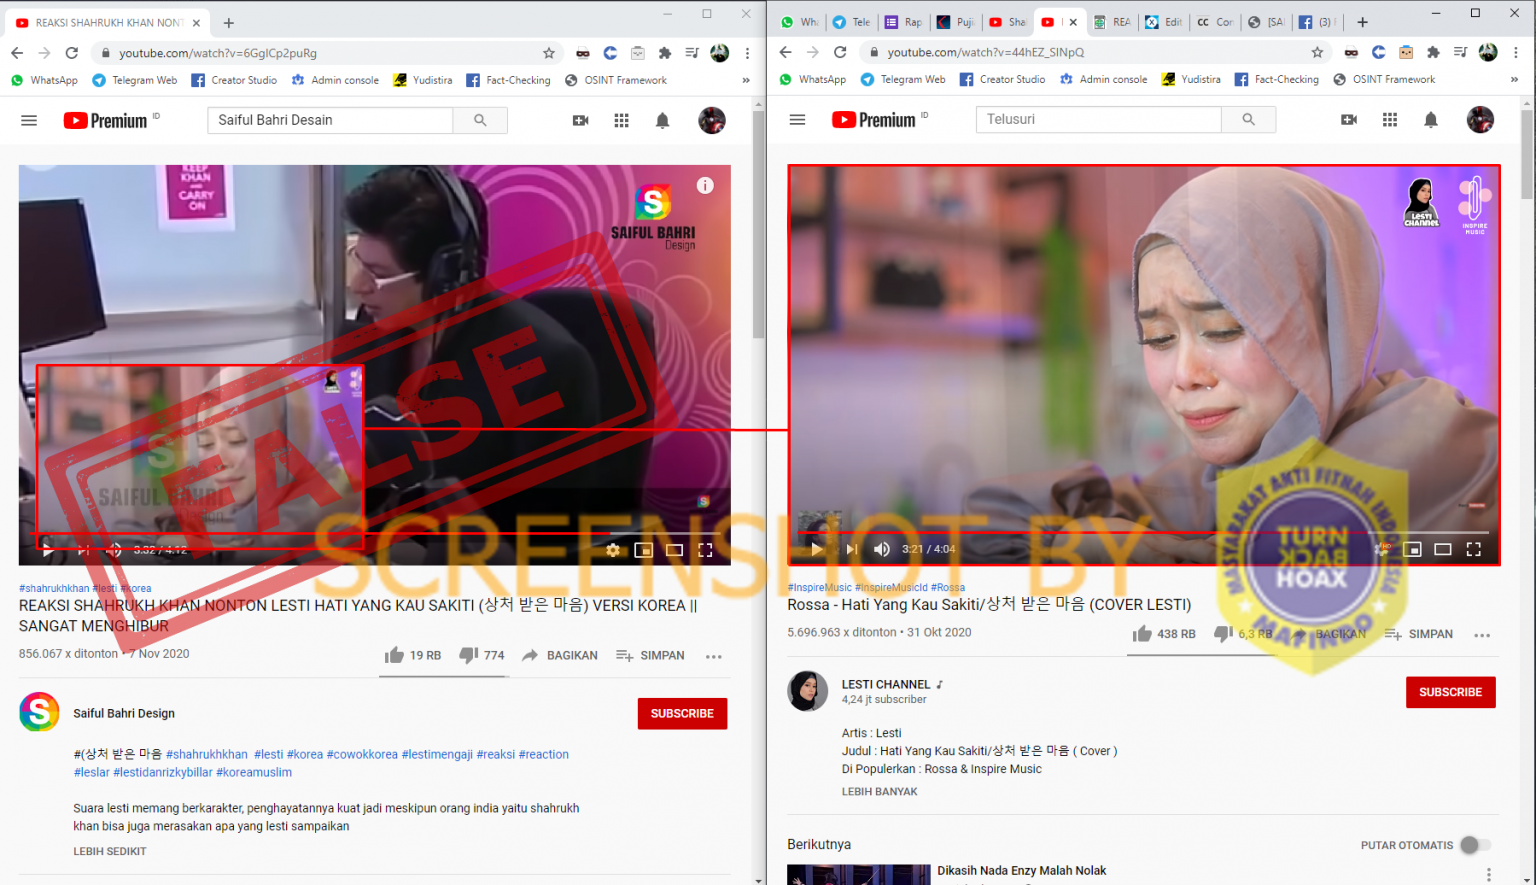This screenshot has width=1536, height=885.
Task: Skip to next video on right player
Action: 851,549
